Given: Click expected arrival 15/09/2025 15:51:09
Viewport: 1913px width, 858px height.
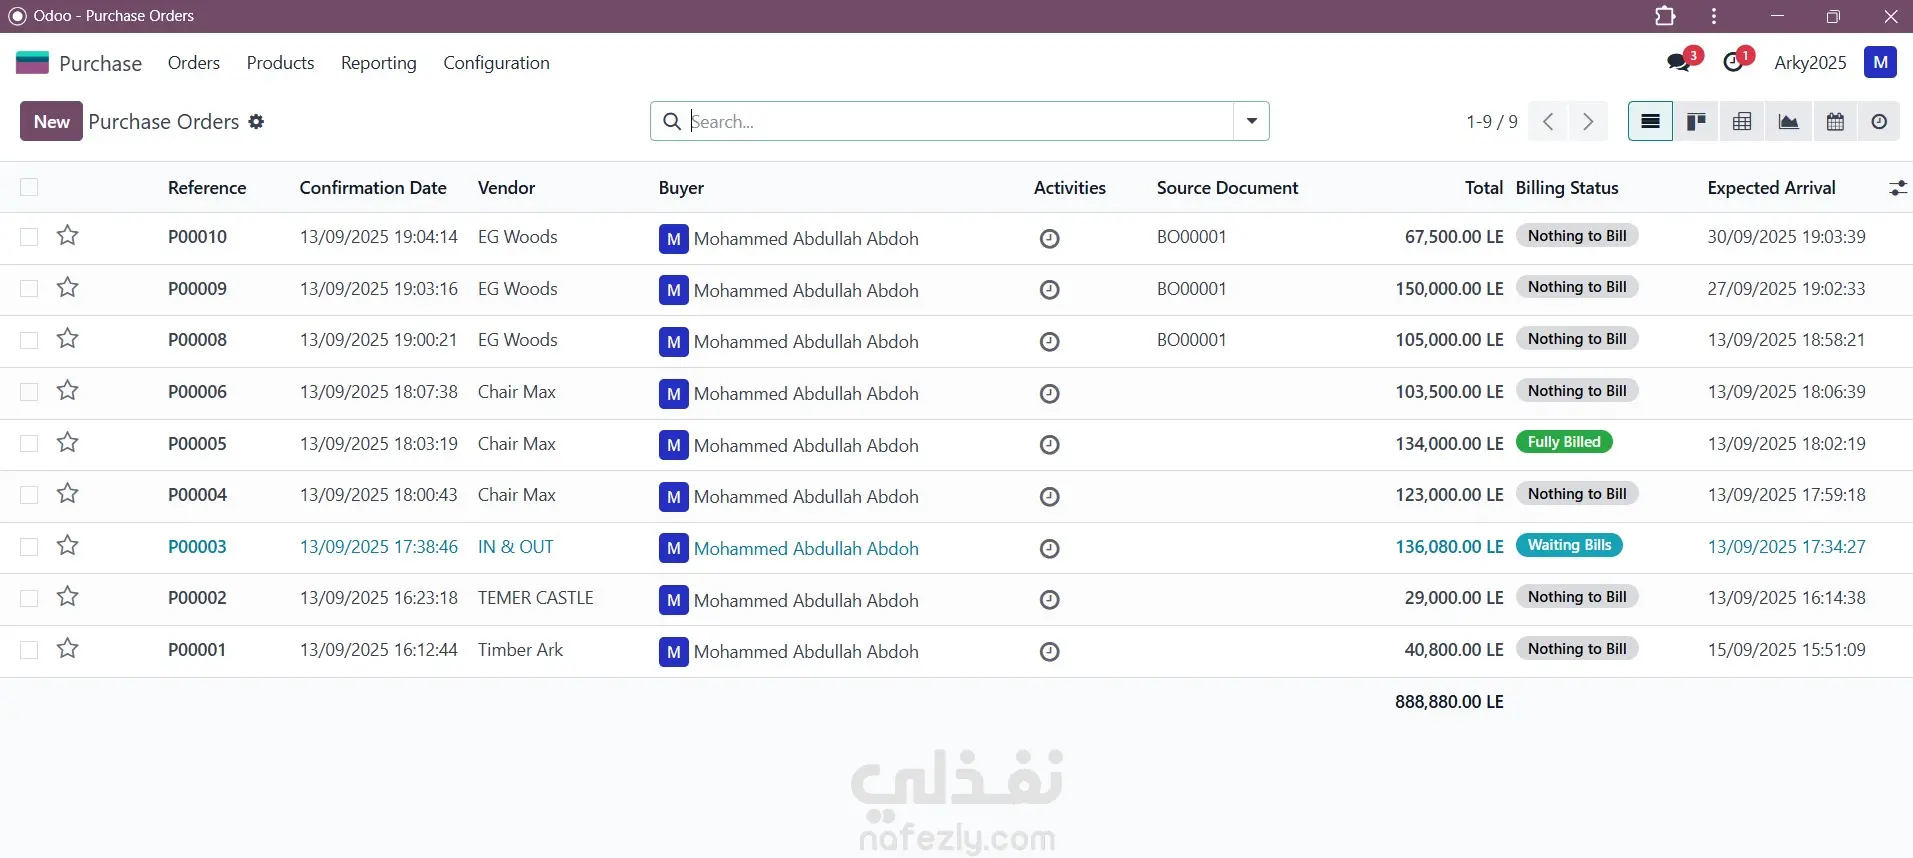Looking at the screenshot, I should pyautogui.click(x=1786, y=650).
